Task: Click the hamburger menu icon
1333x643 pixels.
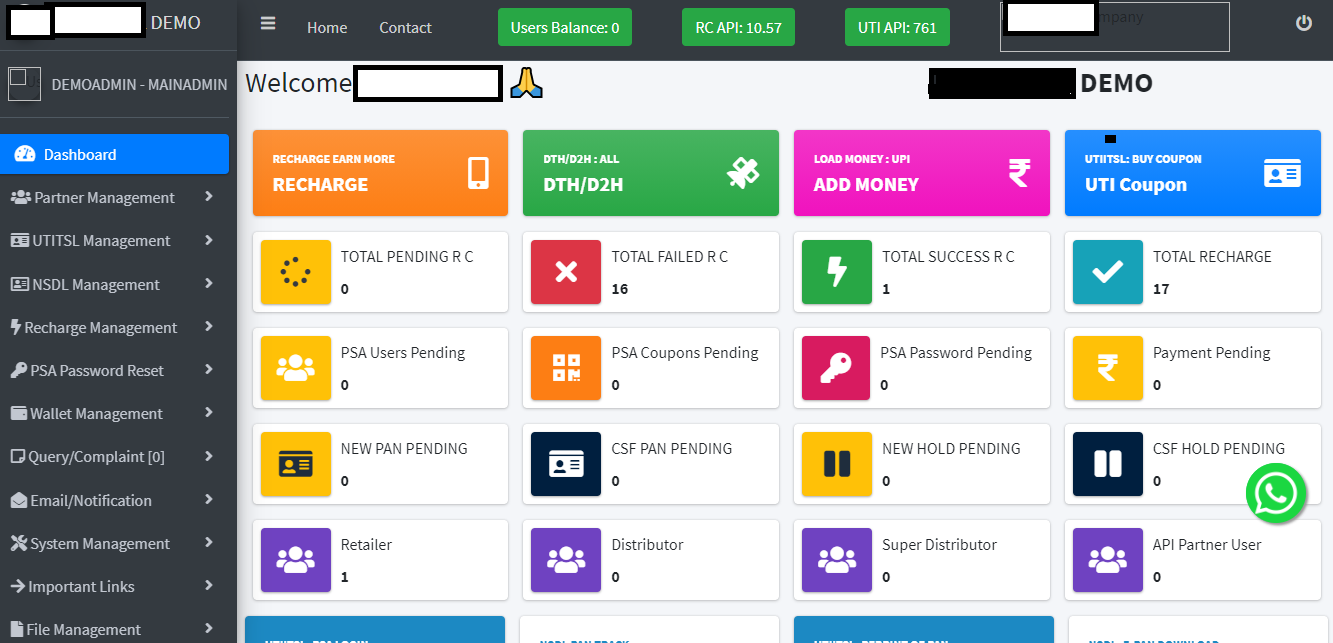Action: (267, 22)
